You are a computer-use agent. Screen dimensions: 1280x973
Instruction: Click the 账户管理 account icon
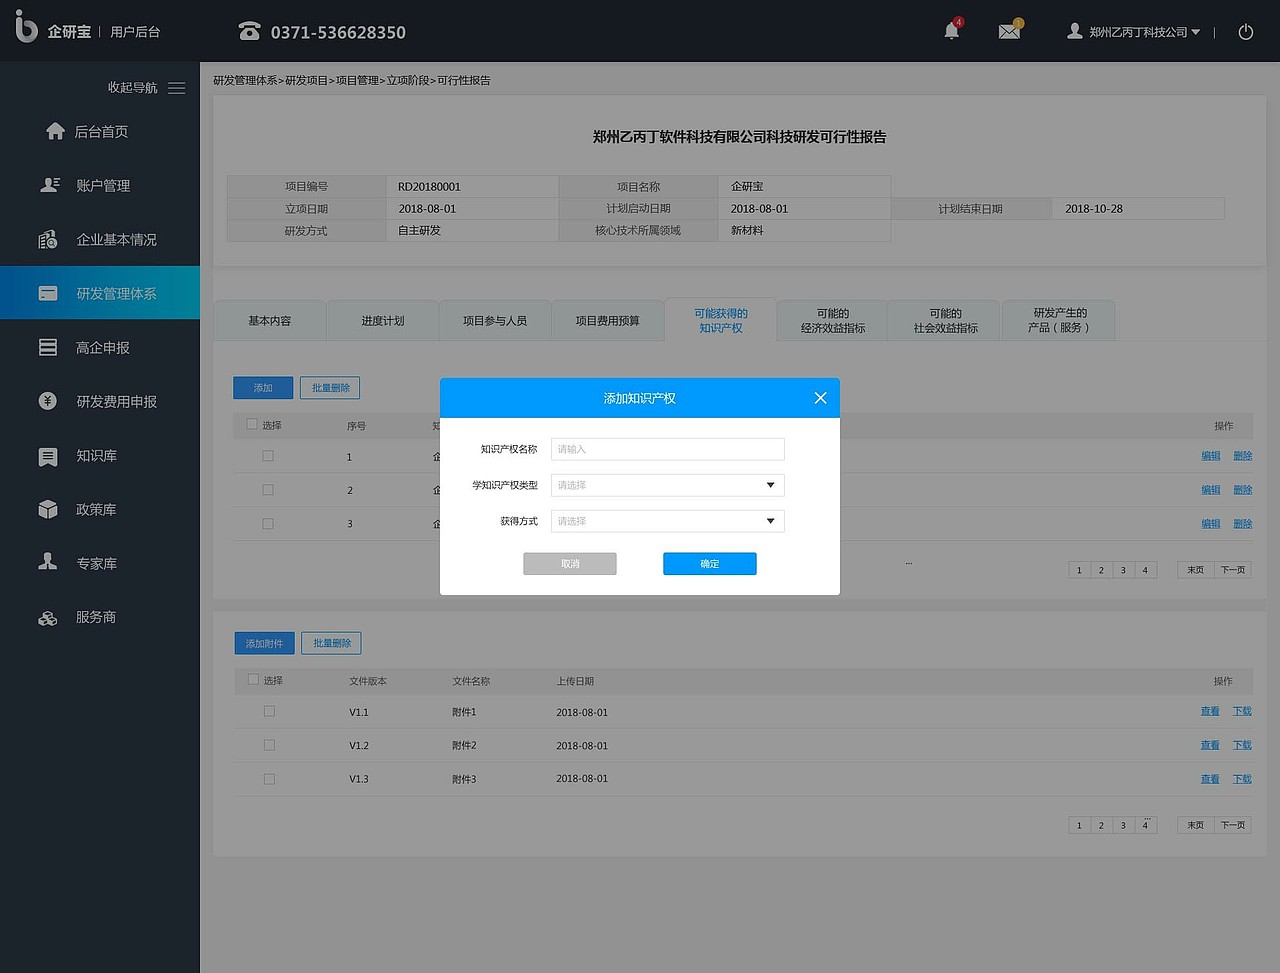coord(50,185)
